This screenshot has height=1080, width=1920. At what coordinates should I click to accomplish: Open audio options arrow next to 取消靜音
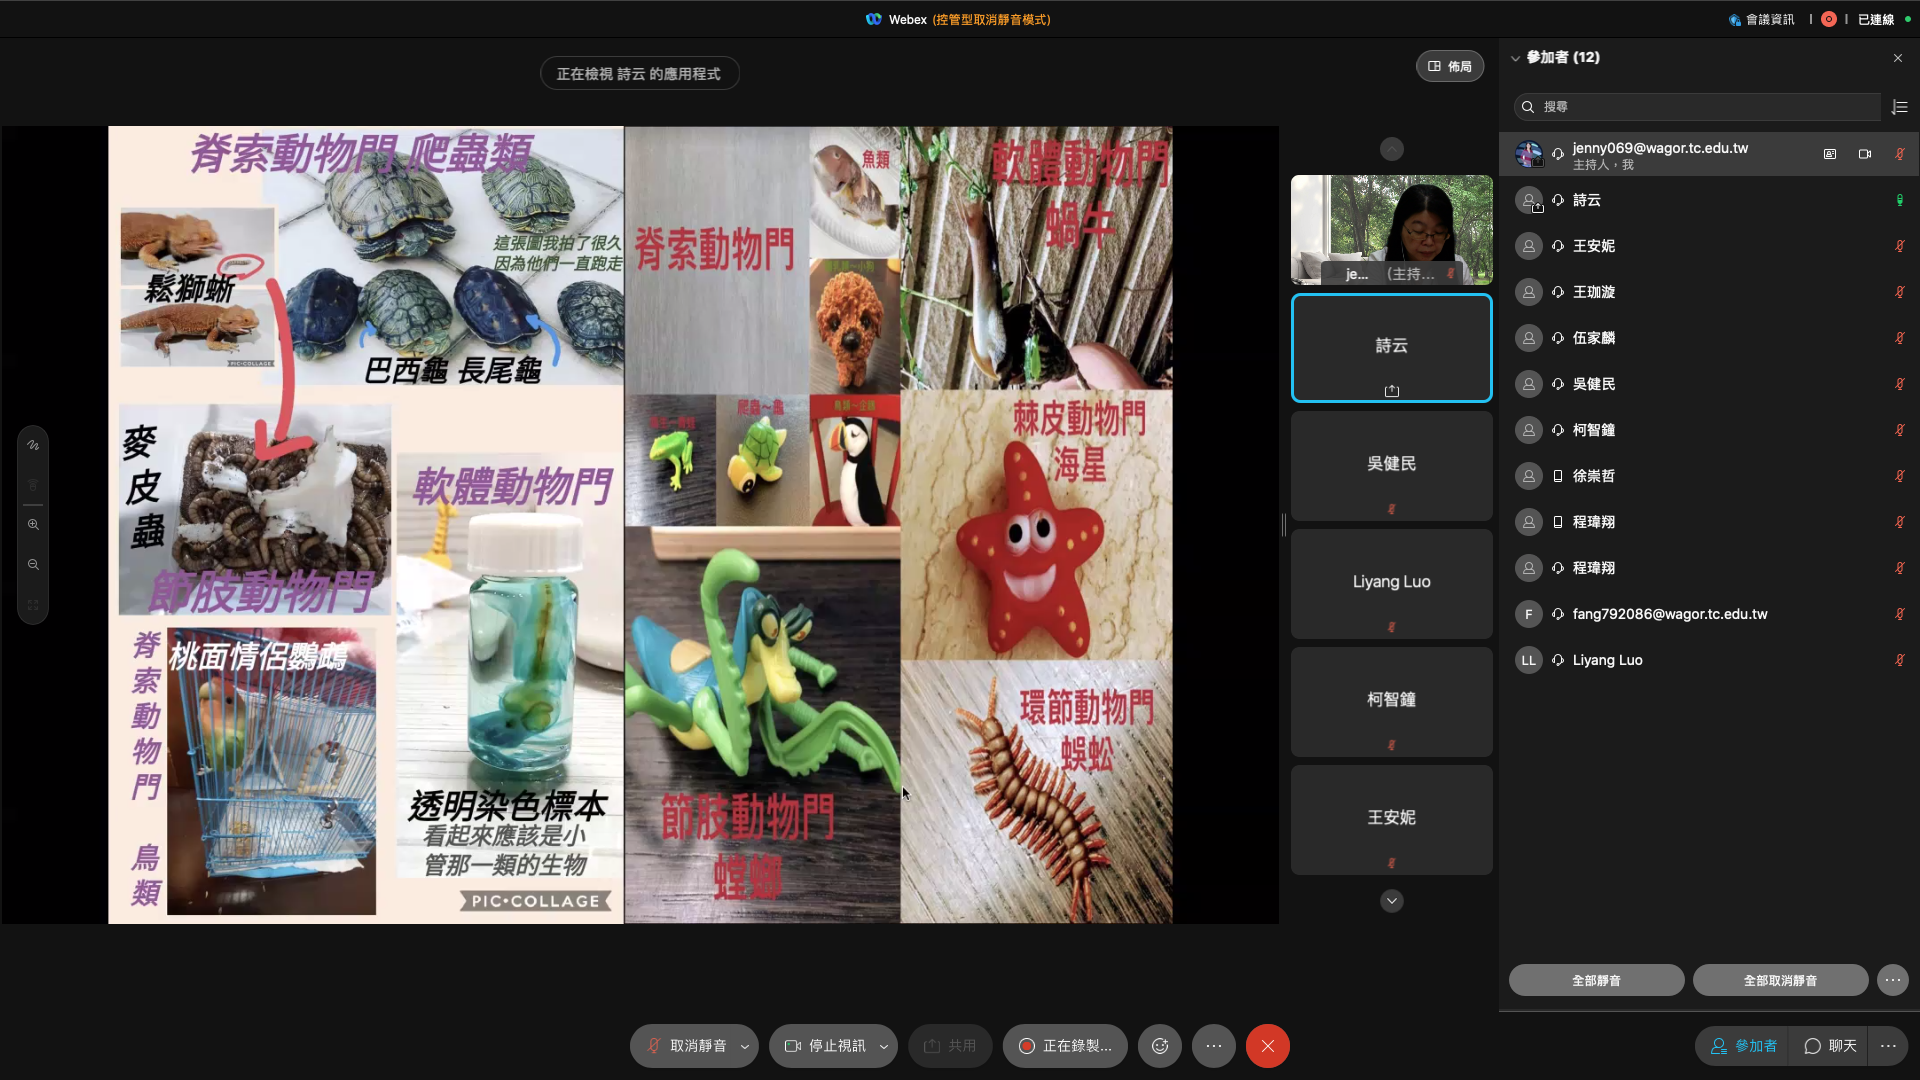click(x=745, y=1046)
